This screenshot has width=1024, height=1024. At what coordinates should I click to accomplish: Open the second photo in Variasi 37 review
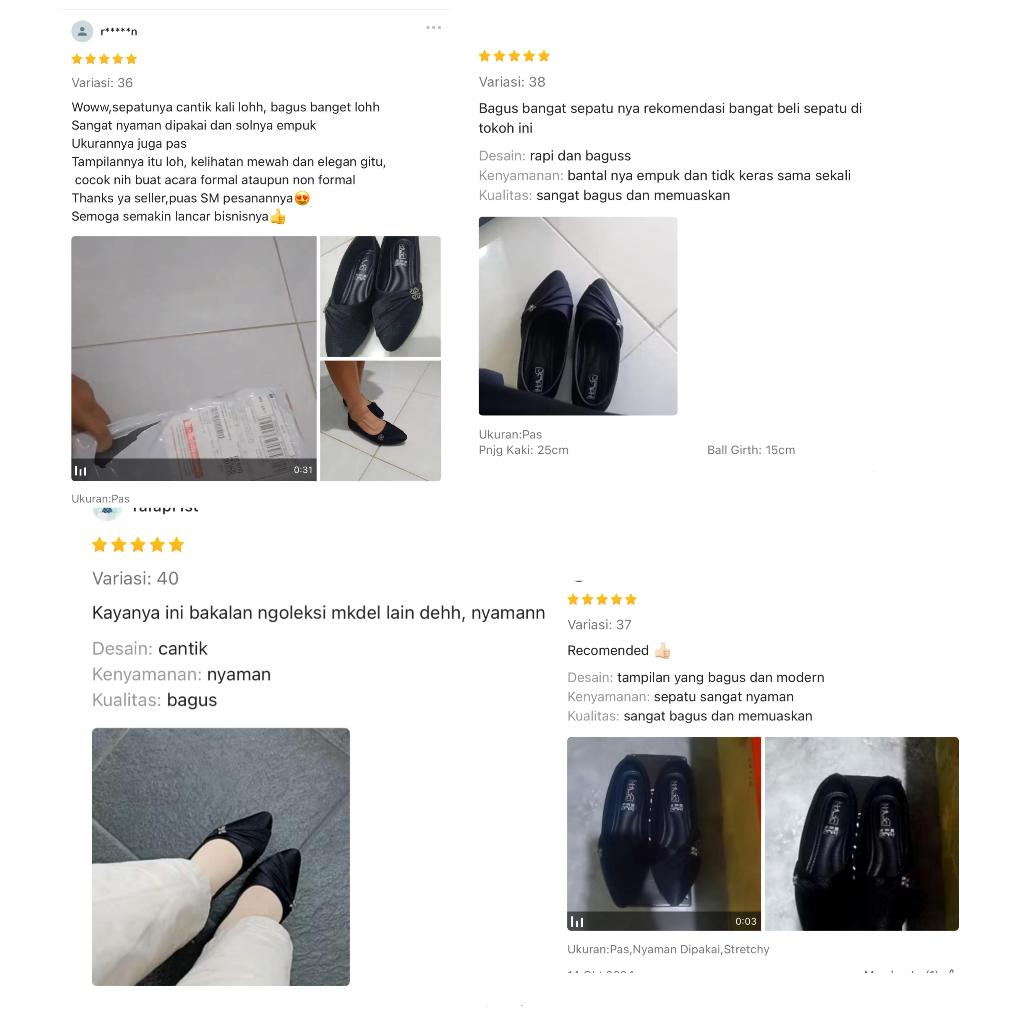862,834
